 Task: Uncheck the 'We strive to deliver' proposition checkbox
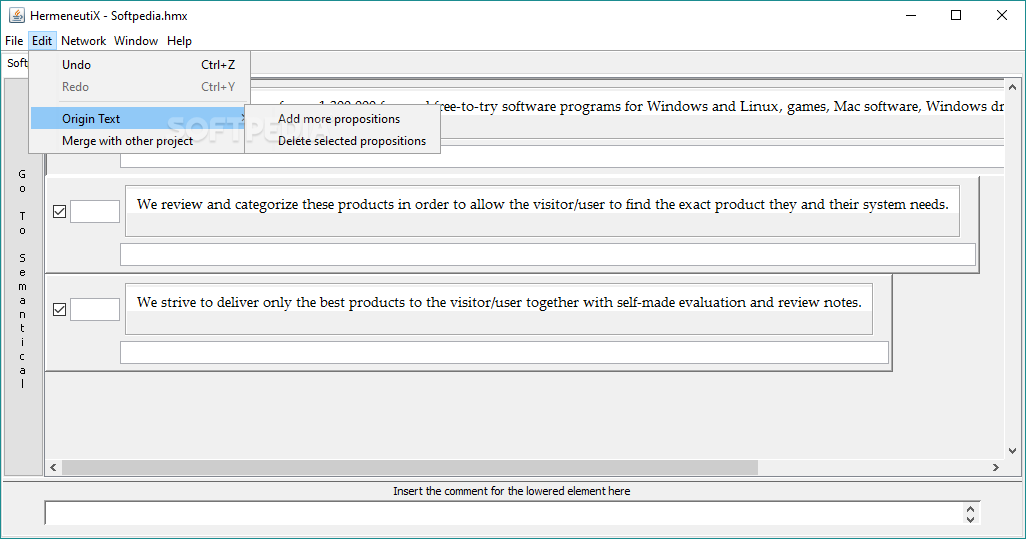(60, 309)
